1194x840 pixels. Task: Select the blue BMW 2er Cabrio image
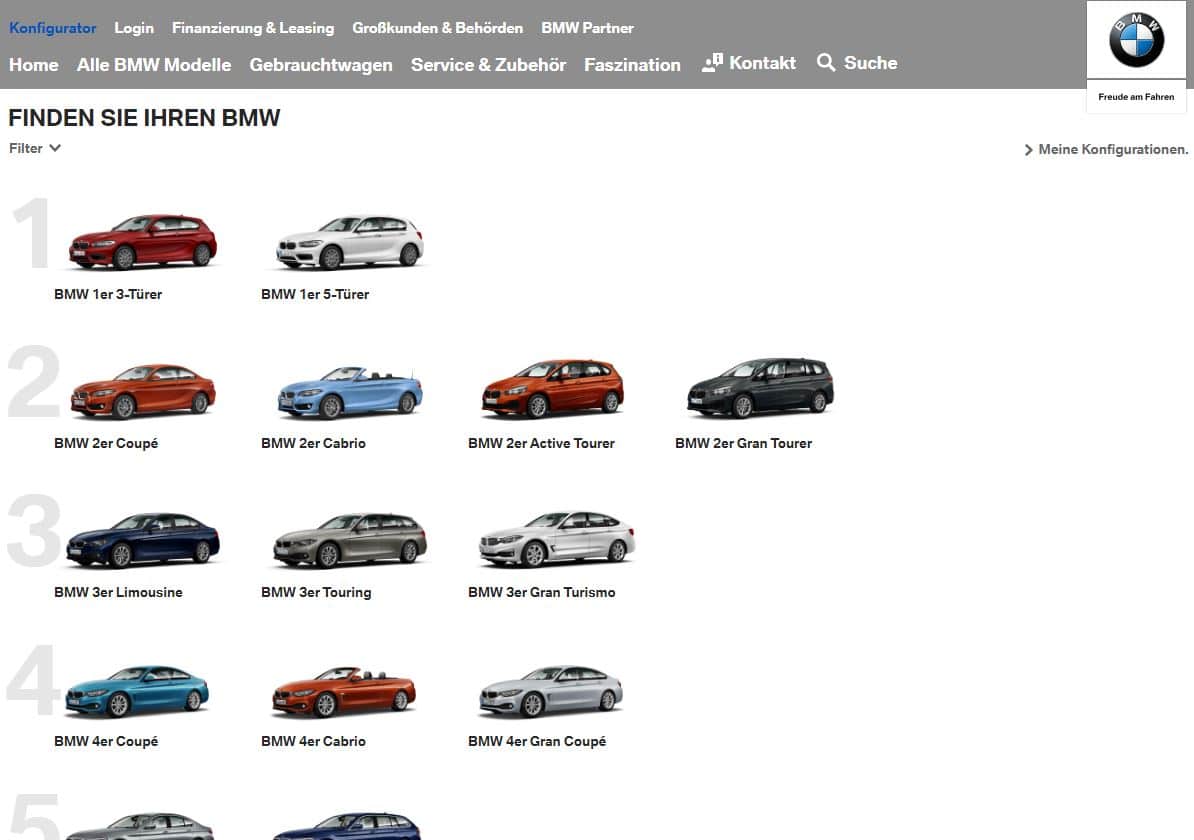click(350, 392)
